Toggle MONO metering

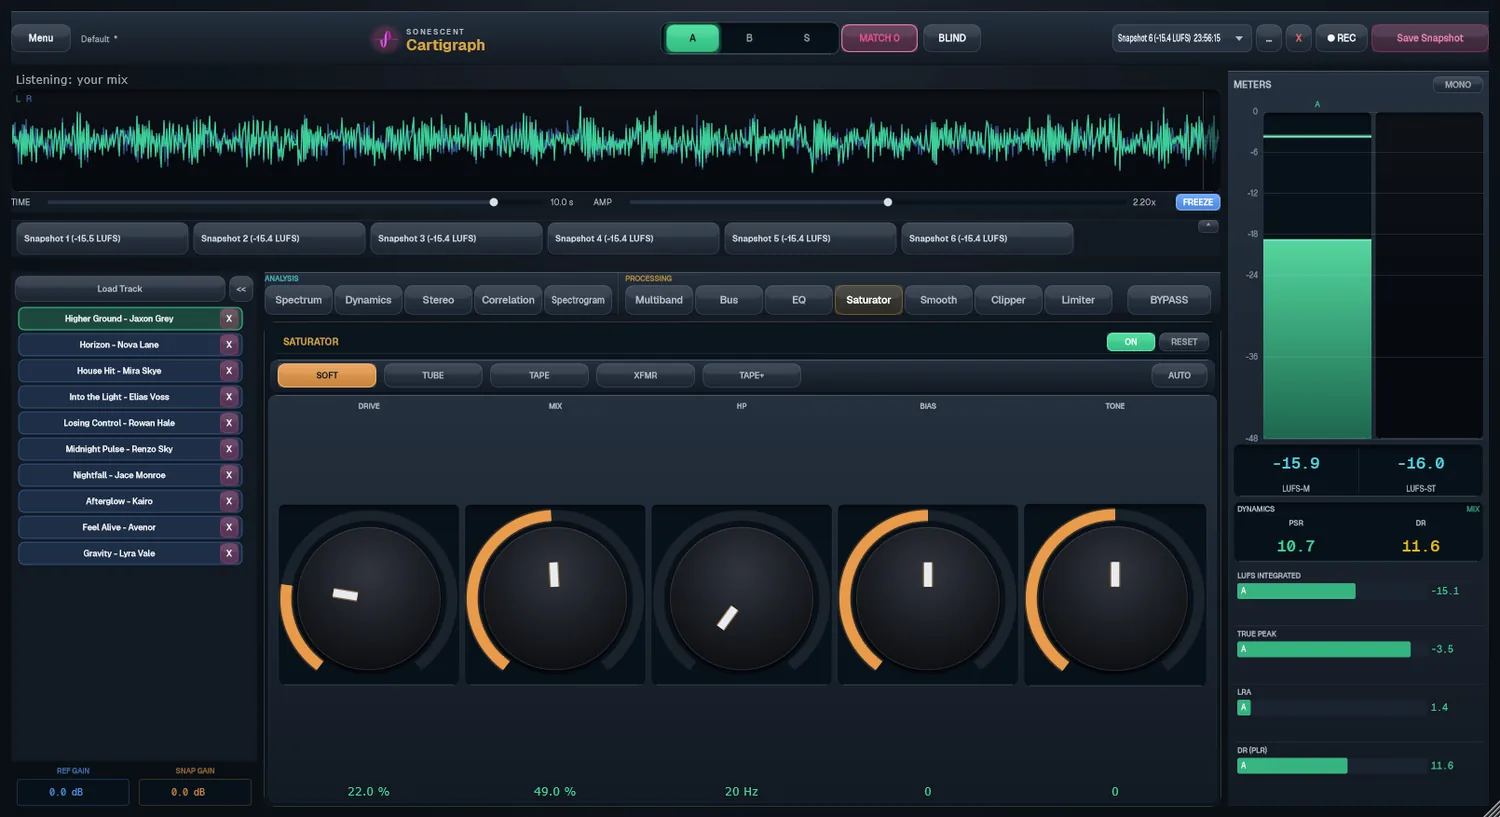(1457, 85)
